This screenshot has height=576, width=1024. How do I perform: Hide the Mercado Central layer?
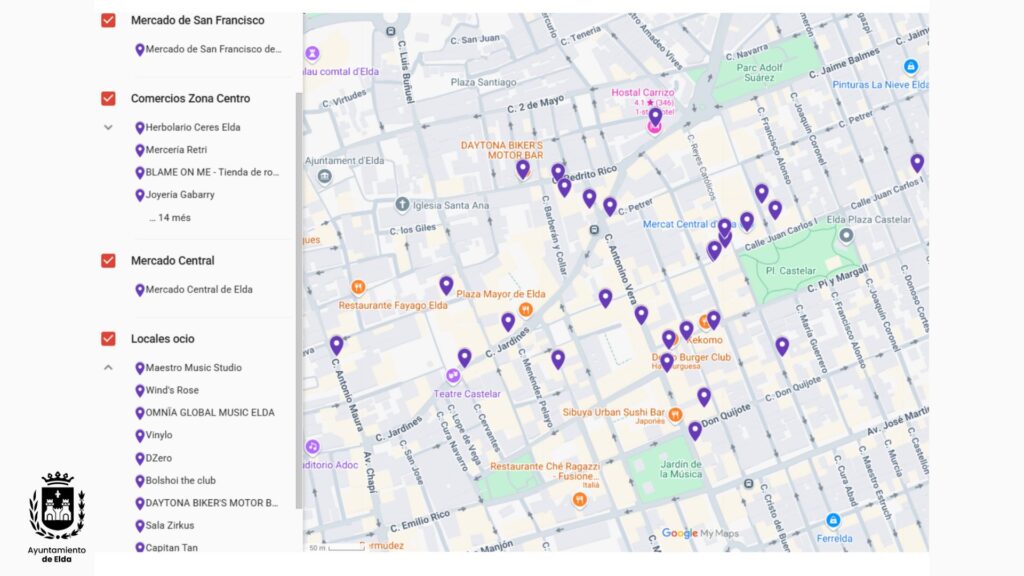click(108, 261)
